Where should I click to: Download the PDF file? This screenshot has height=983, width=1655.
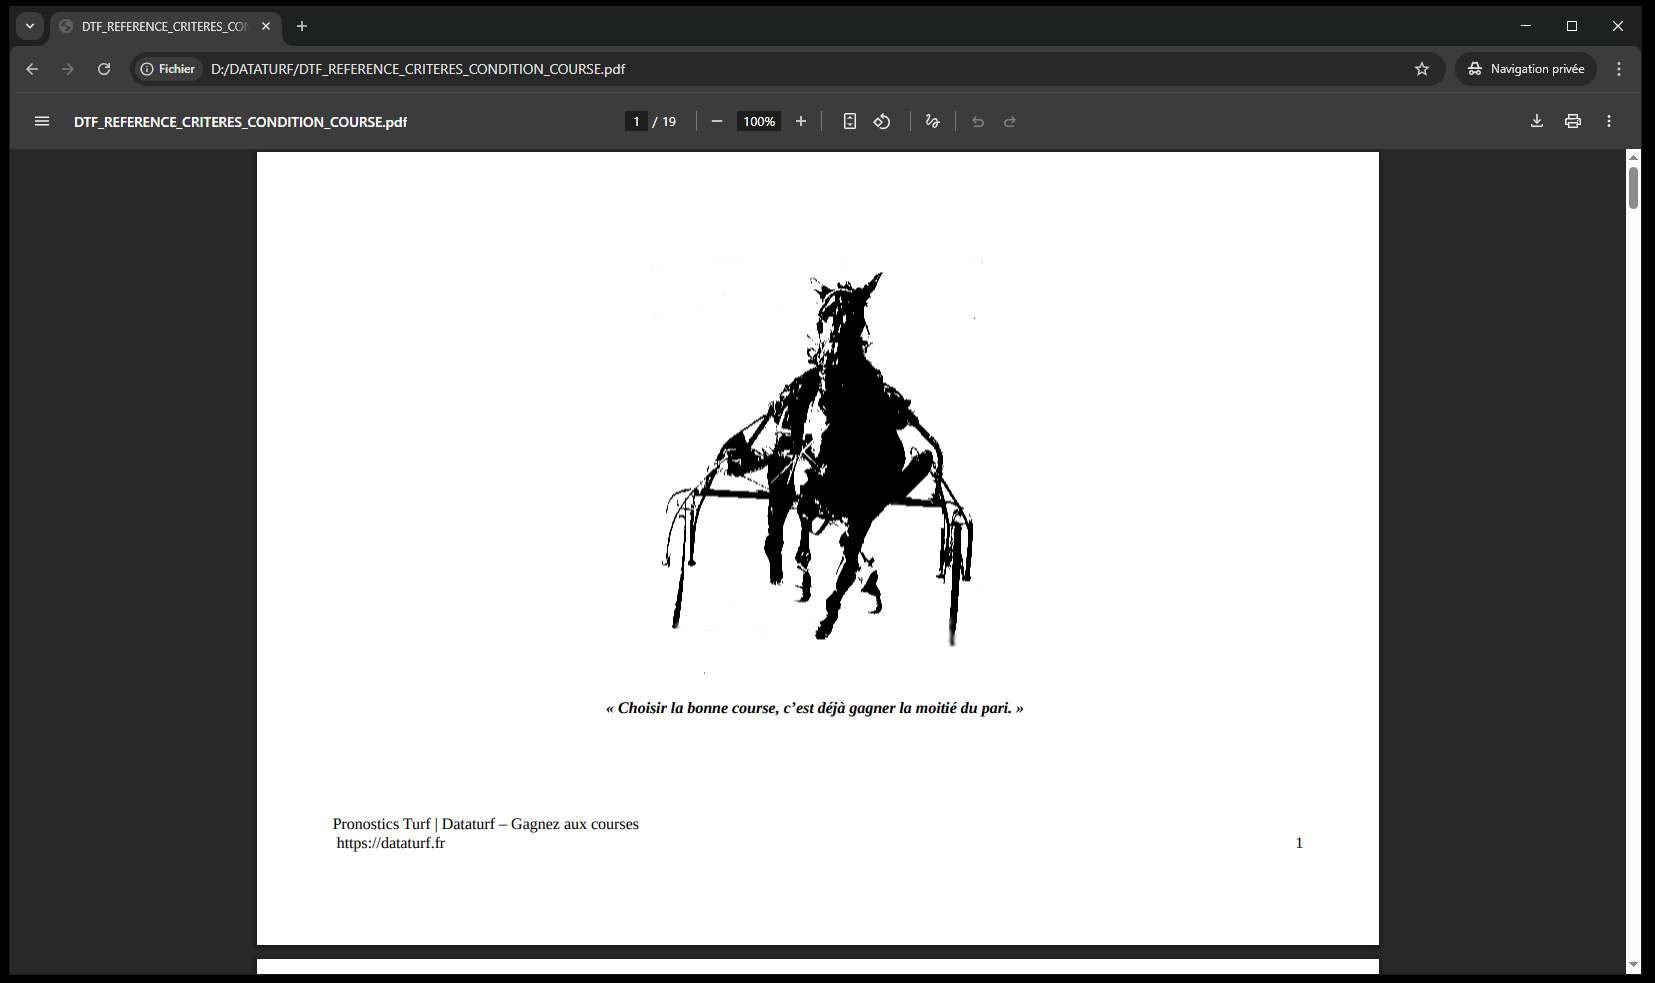(1537, 122)
